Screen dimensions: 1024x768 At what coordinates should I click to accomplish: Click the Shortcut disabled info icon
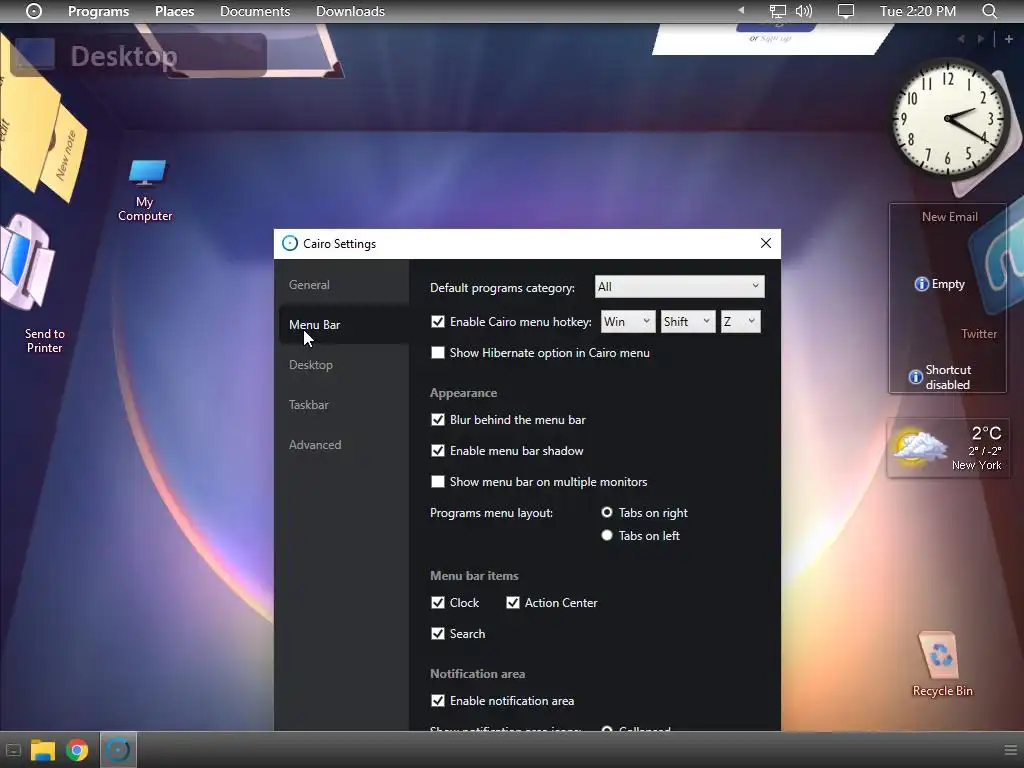pos(916,377)
